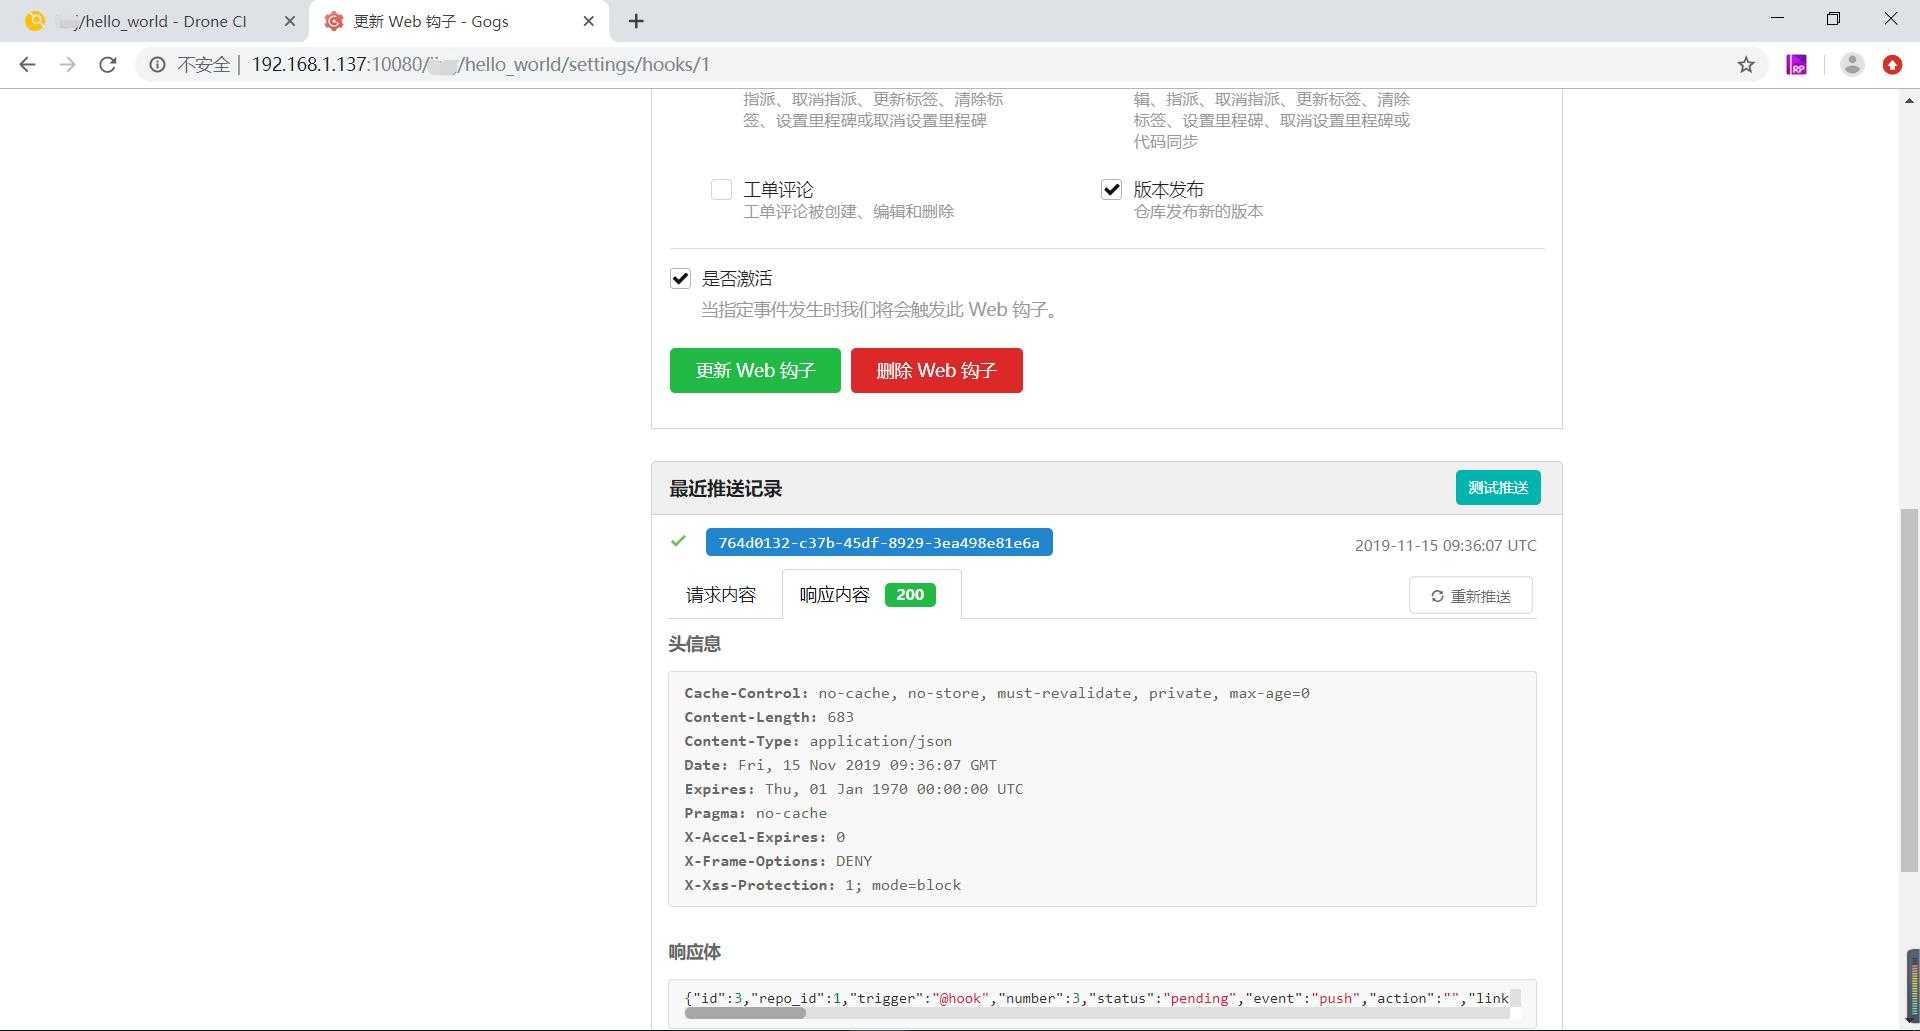Click the 头信息 section label
The width and height of the screenshot is (1920, 1031).
click(x=694, y=644)
